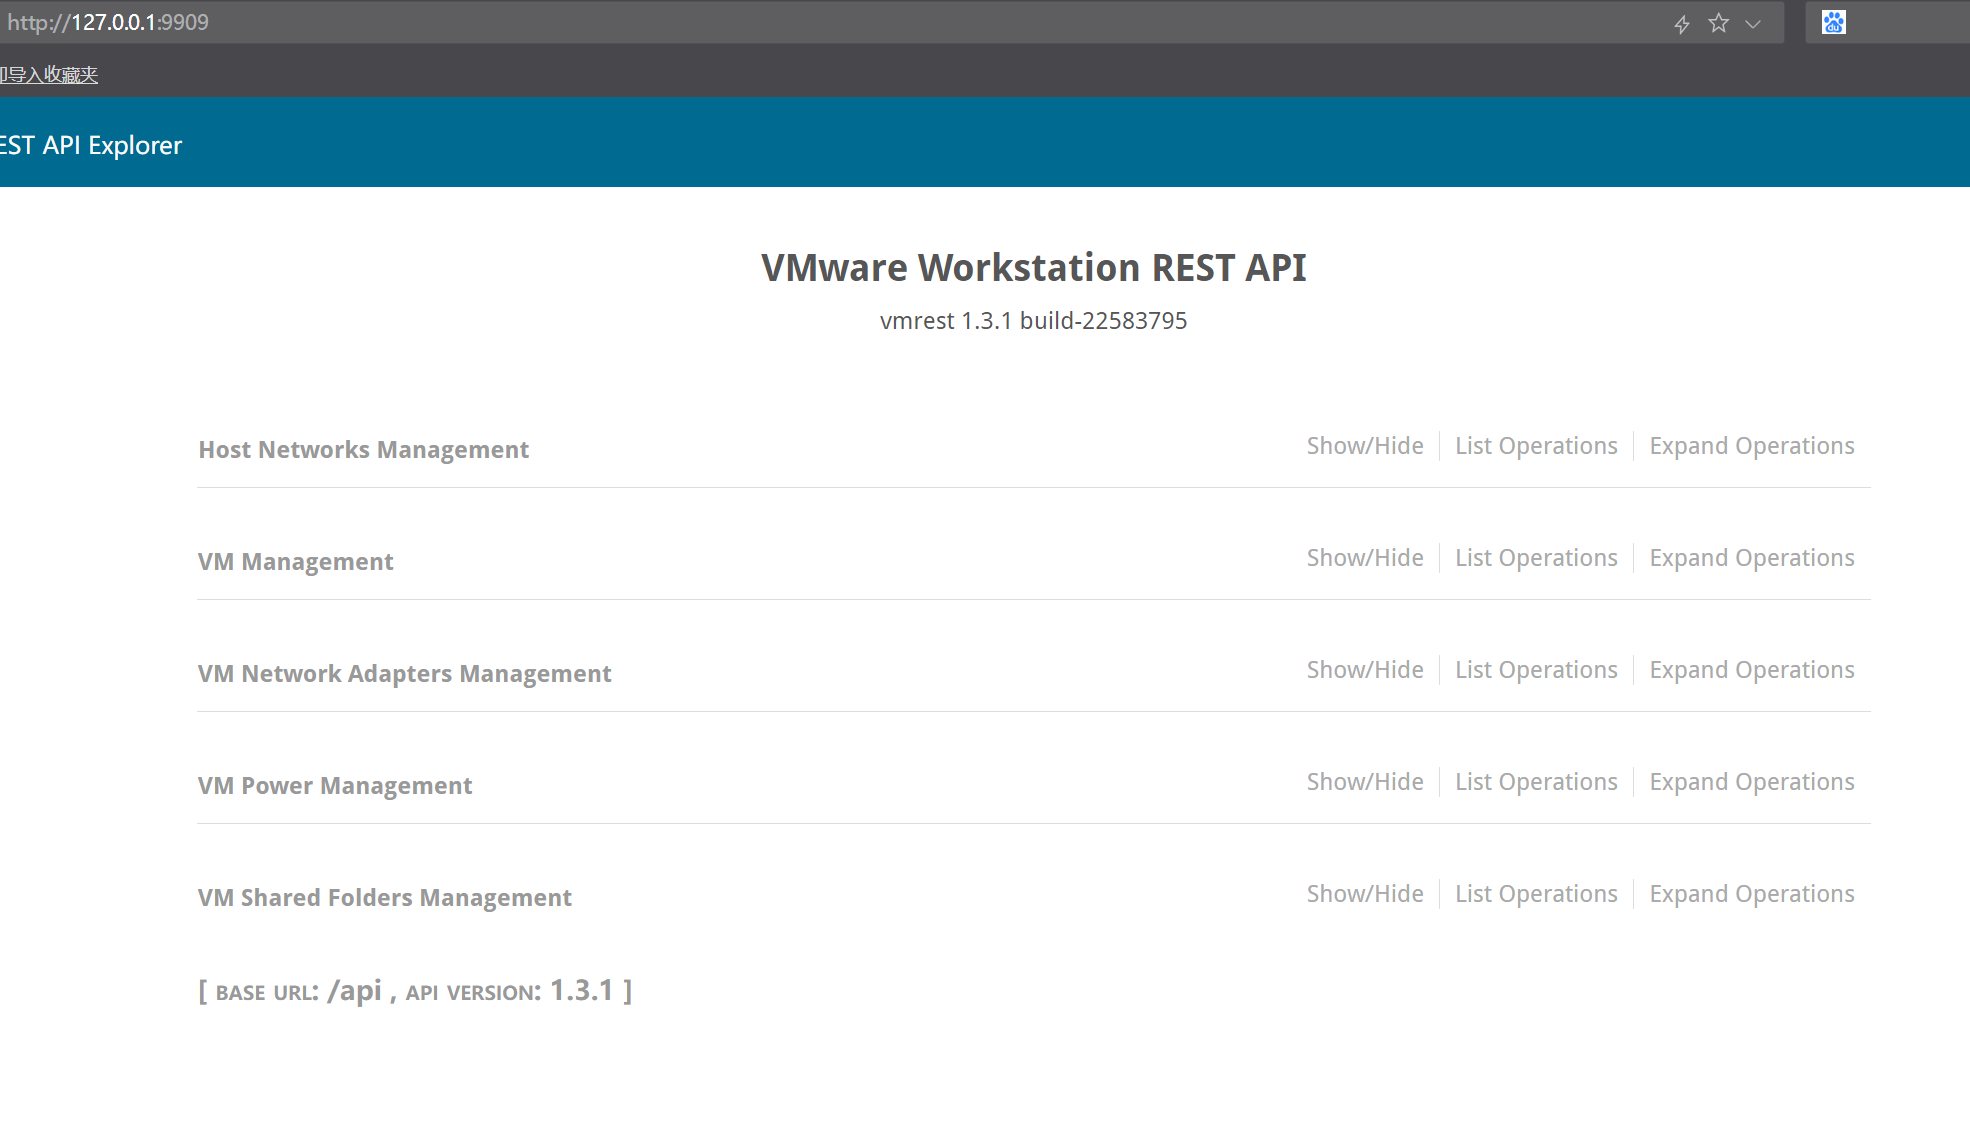Image resolution: width=1970 pixels, height=1137 pixels.
Task: Click the import bookmarks link
Action: 49,75
